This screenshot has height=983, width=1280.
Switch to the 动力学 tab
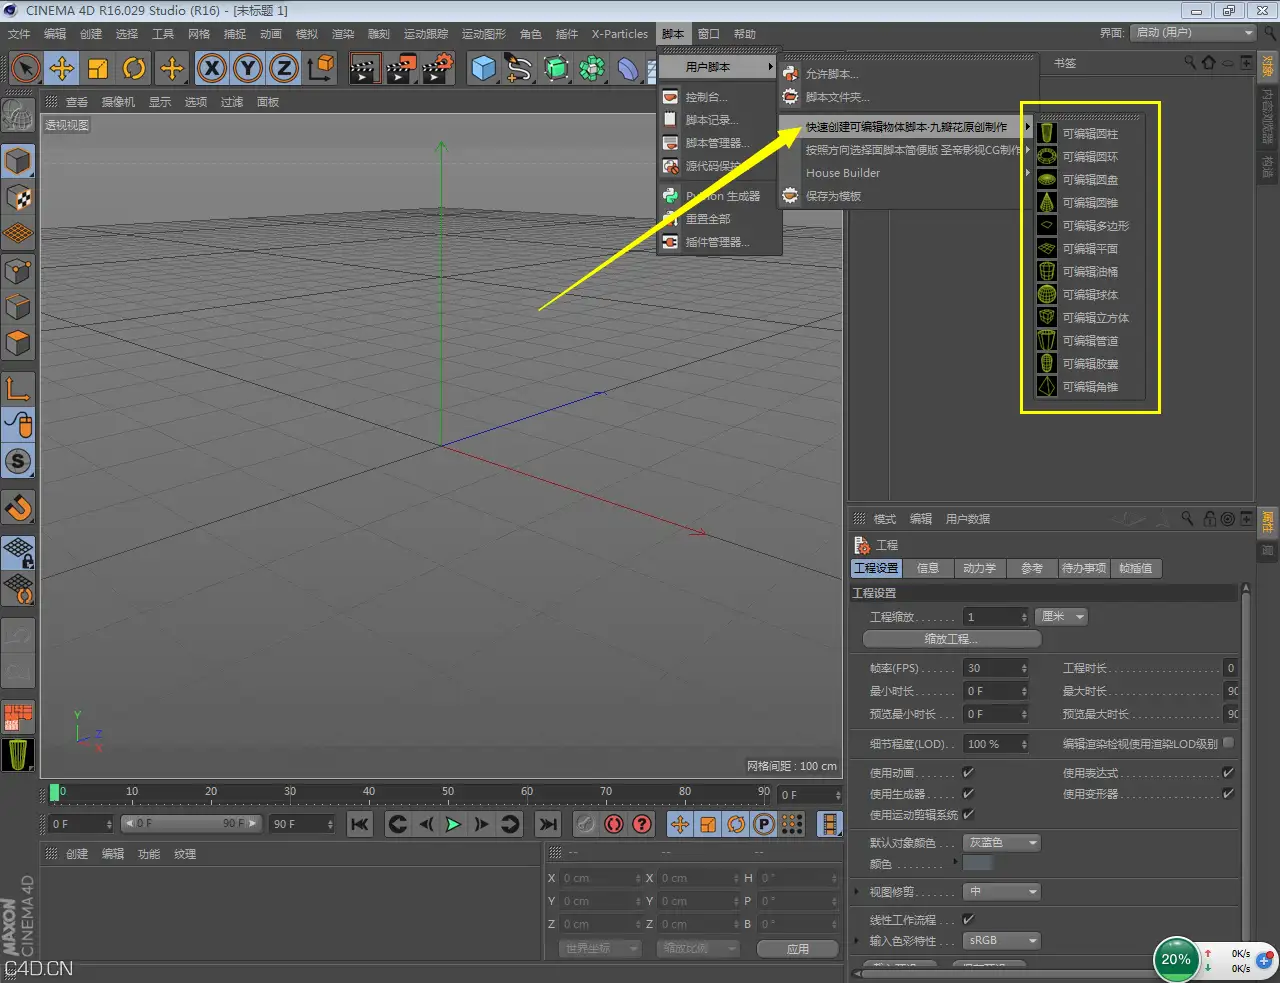pos(979,568)
